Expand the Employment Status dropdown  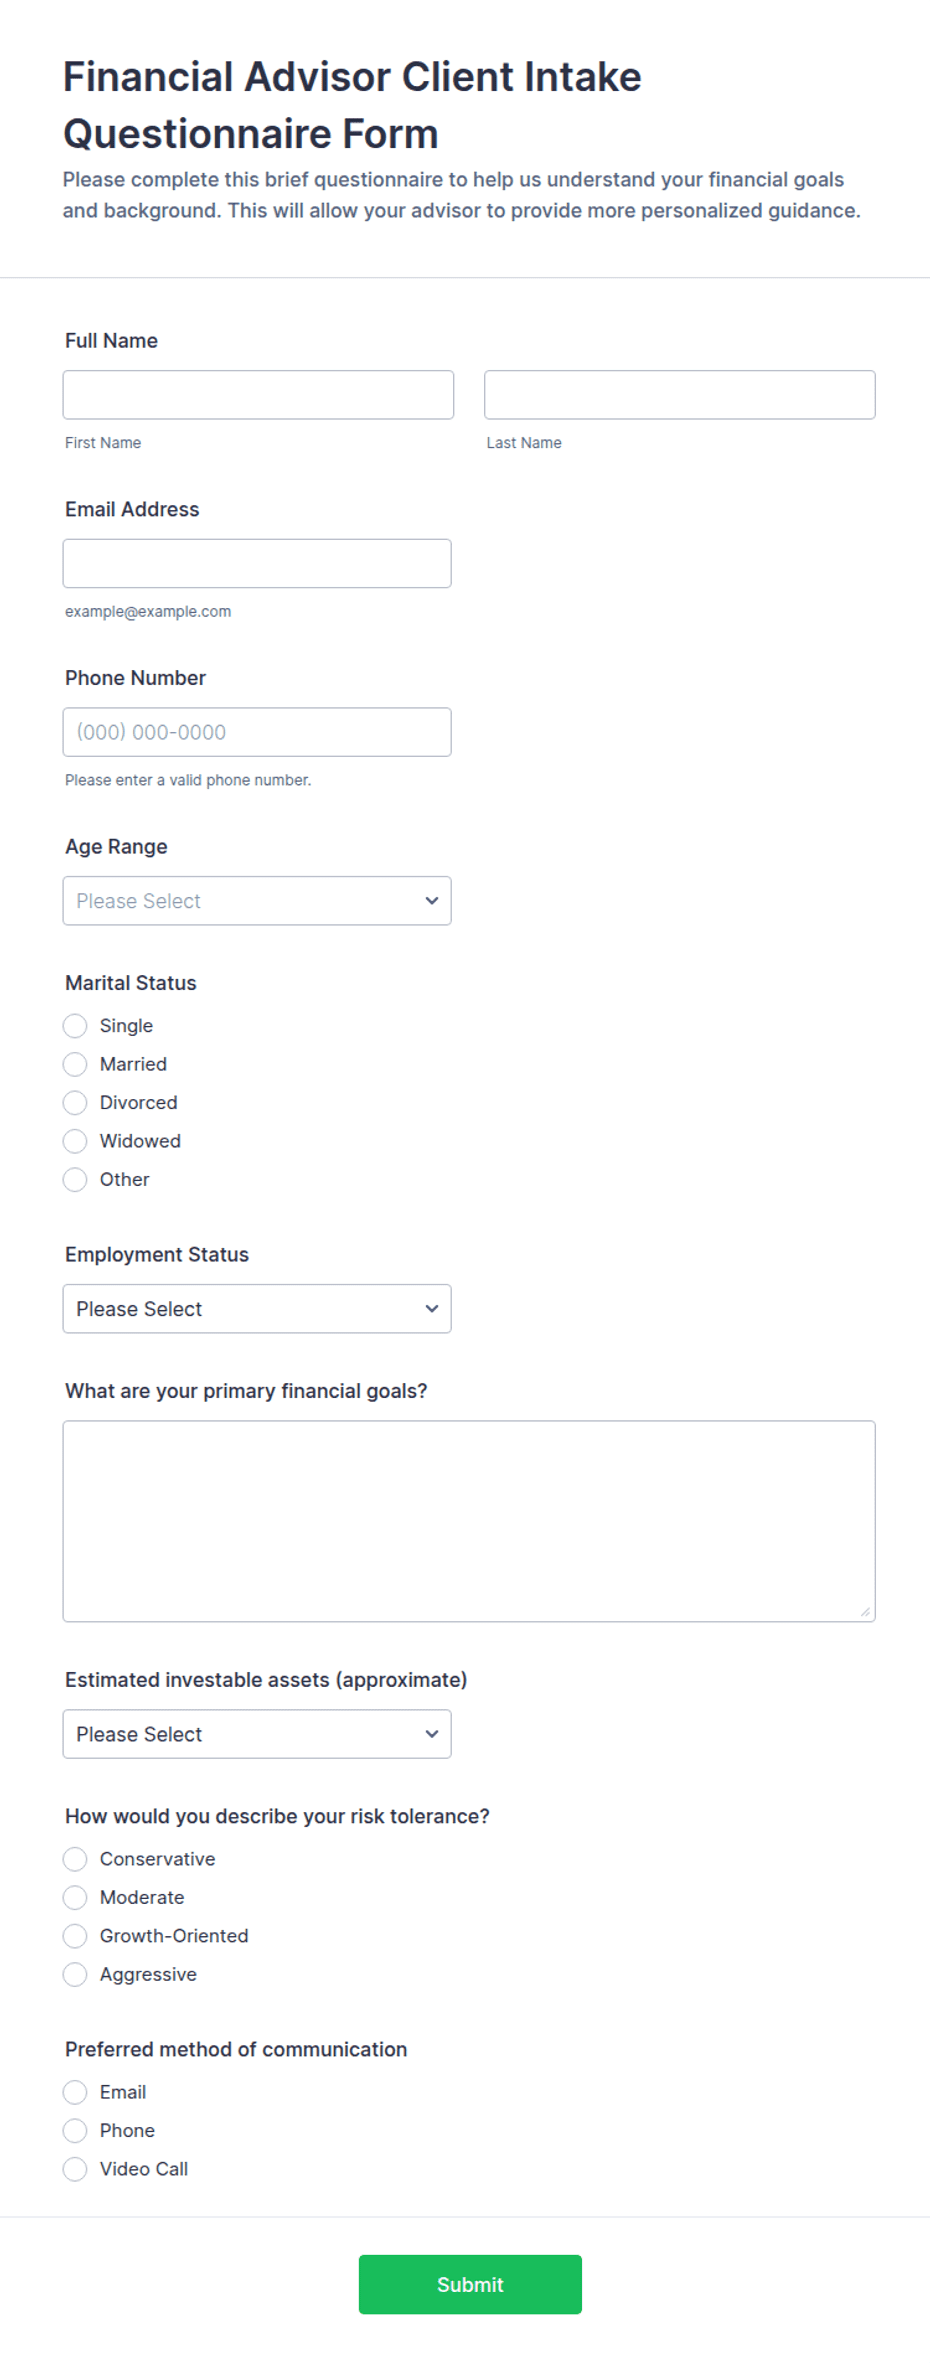(257, 1309)
